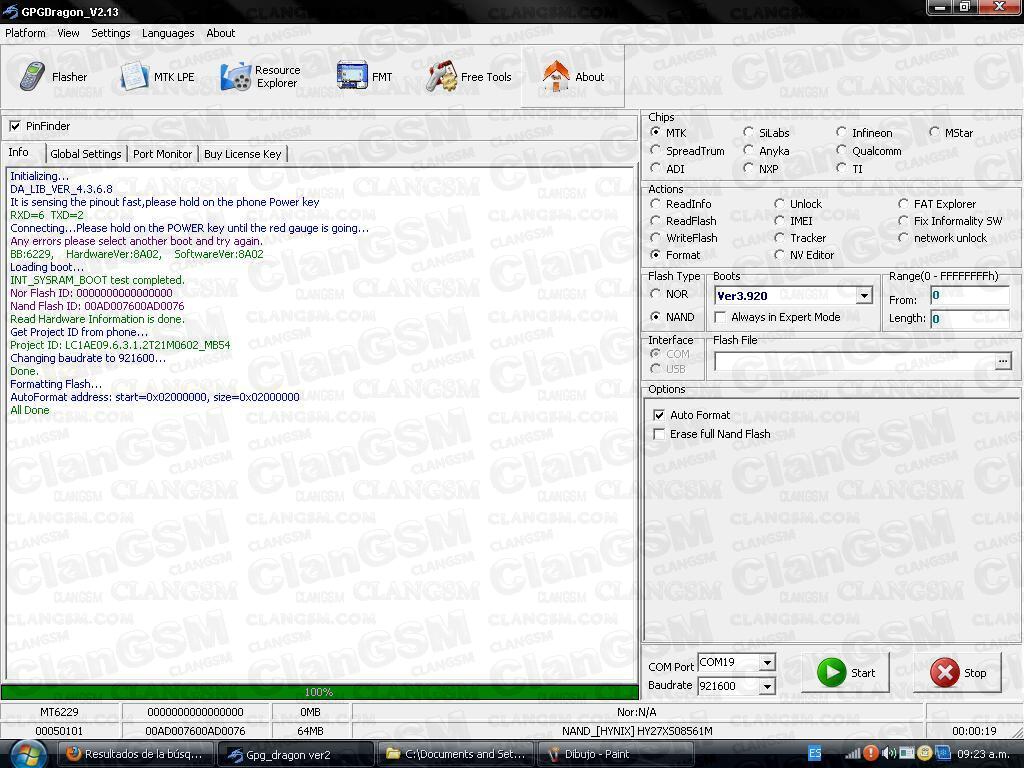Image resolution: width=1024 pixels, height=768 pixels.
Task: Choose the Qualcomm chip option
Action: coord(841,151)
